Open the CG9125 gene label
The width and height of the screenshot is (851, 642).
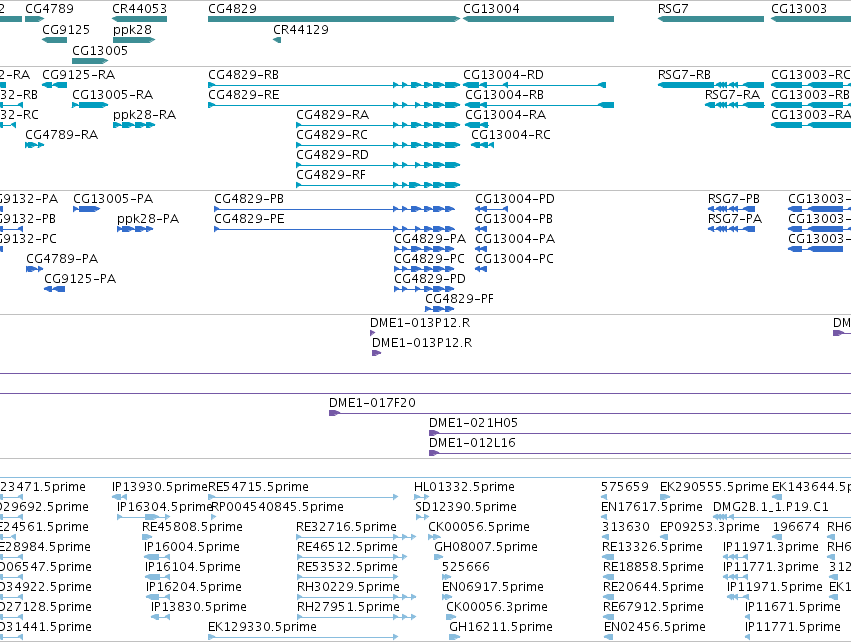click(66, 30)
